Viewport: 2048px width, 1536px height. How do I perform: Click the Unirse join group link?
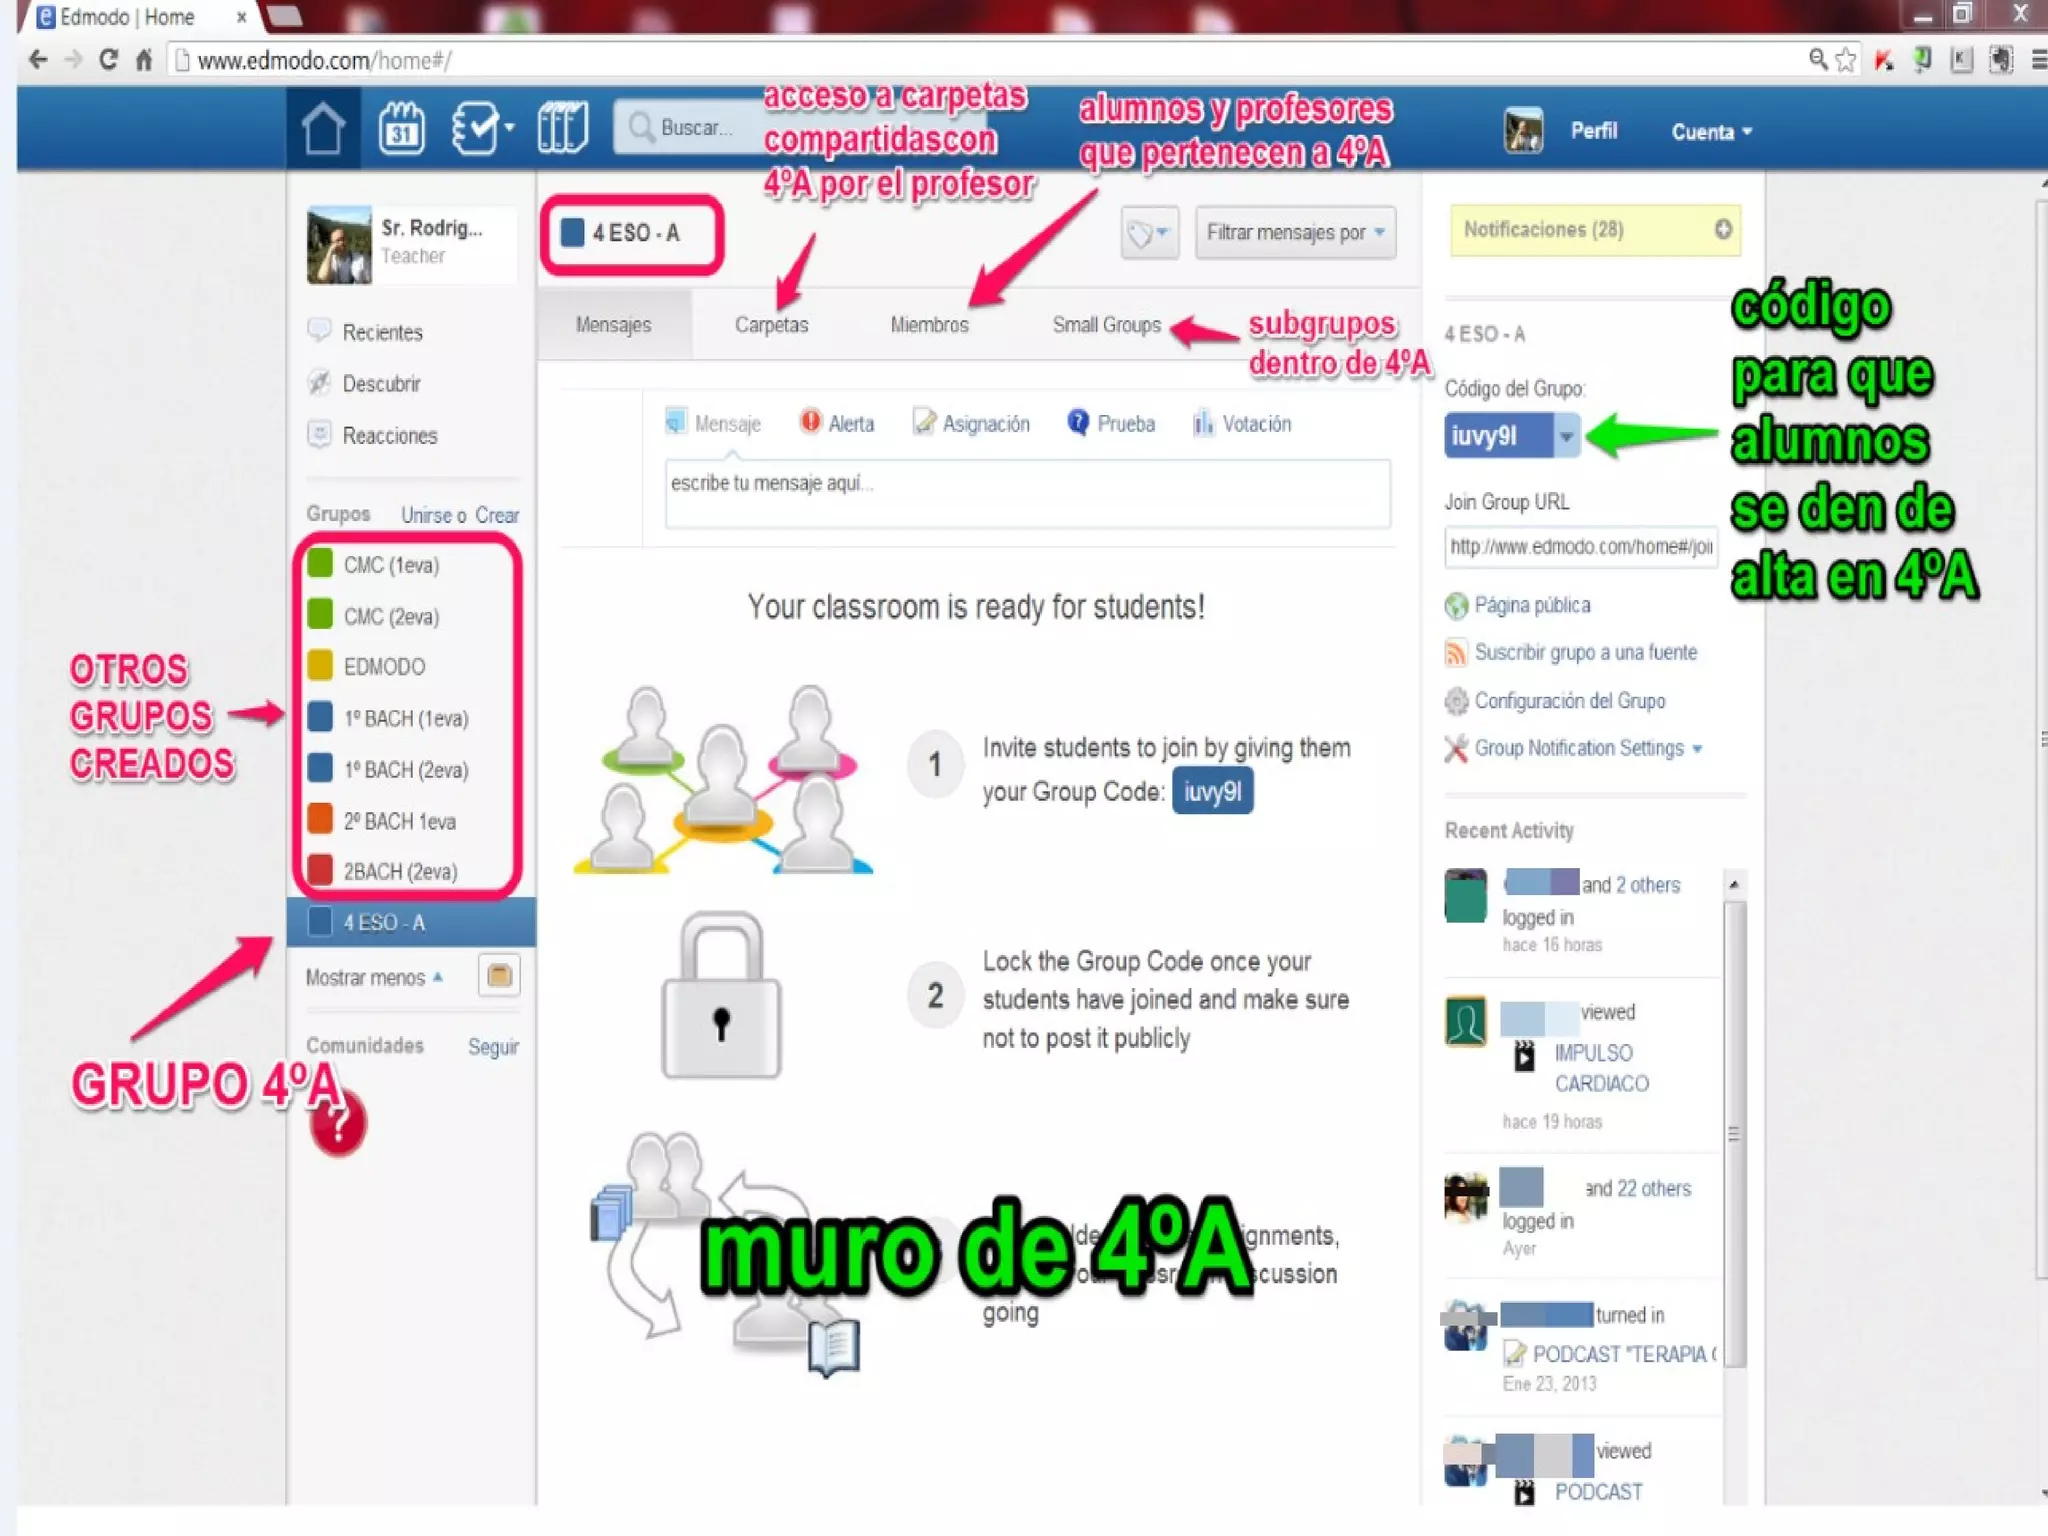[x=426, y=515]
